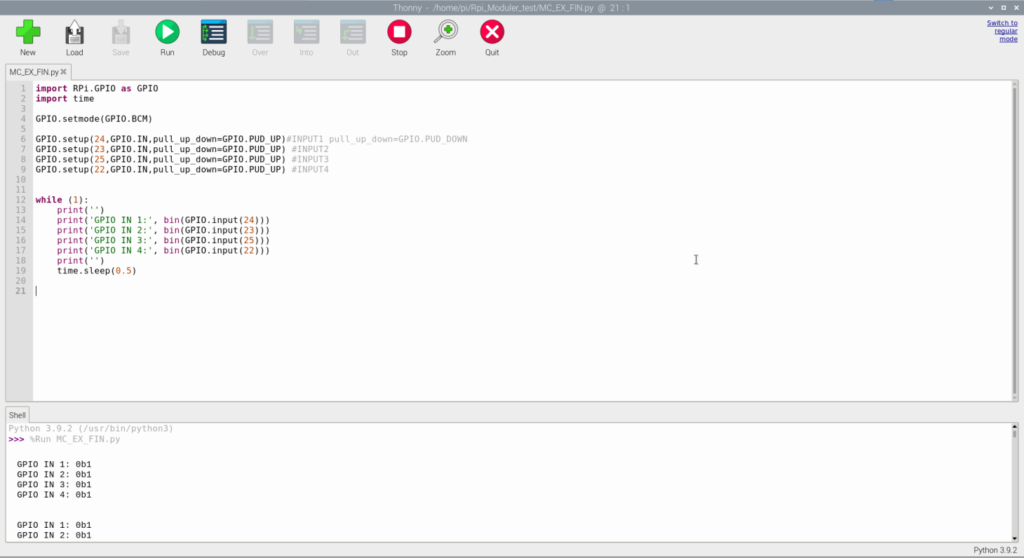Image resolution: width=1024 pixels, height=558 pixels.
Task: Close the MC_EX_FIN.py tab
Action: pyautogui.click(x=64, y=72)
